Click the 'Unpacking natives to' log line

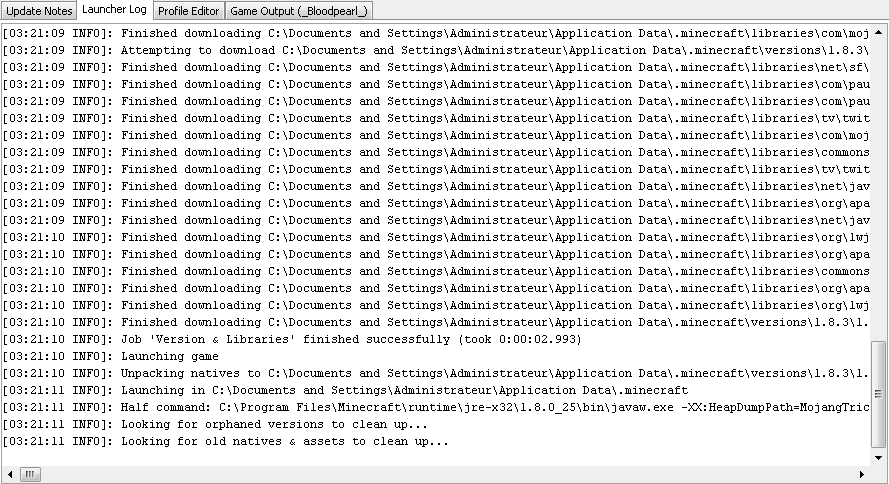(x=435, y=373)
